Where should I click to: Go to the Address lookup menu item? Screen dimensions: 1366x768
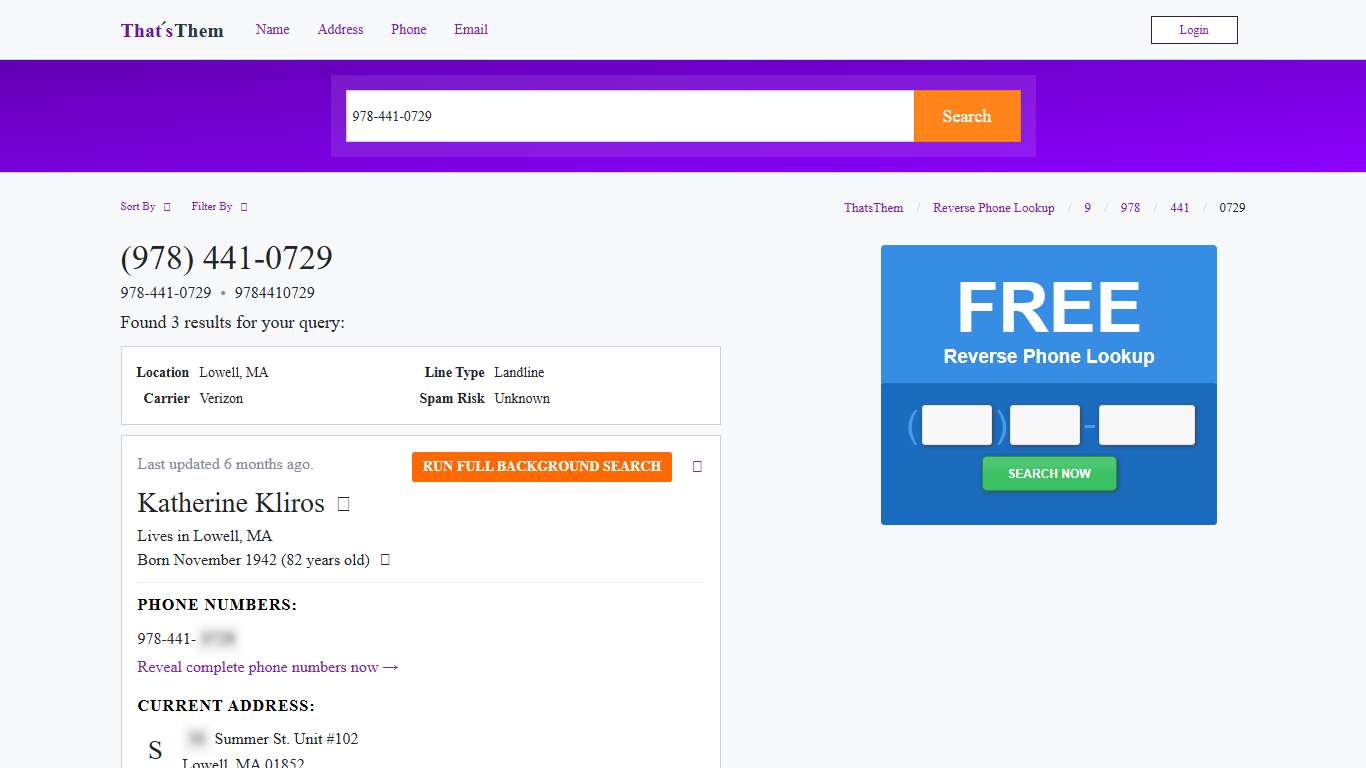point(340,30)
